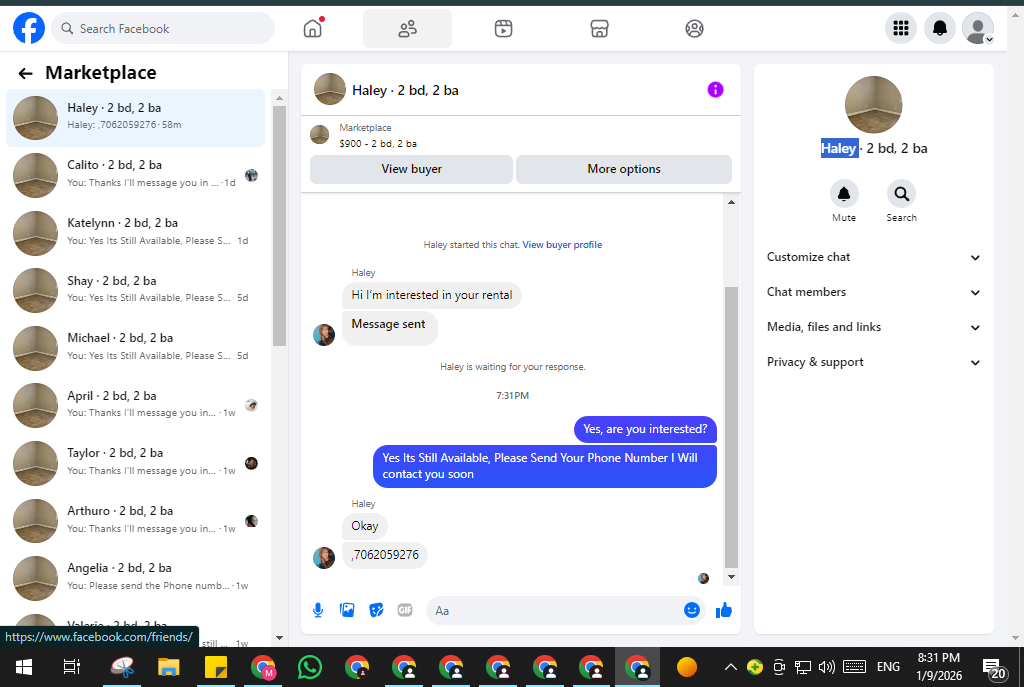1024x687 pixels.
Task: Click the ENG language indicator
Action: pyautogui.click(x=888, y=667)
